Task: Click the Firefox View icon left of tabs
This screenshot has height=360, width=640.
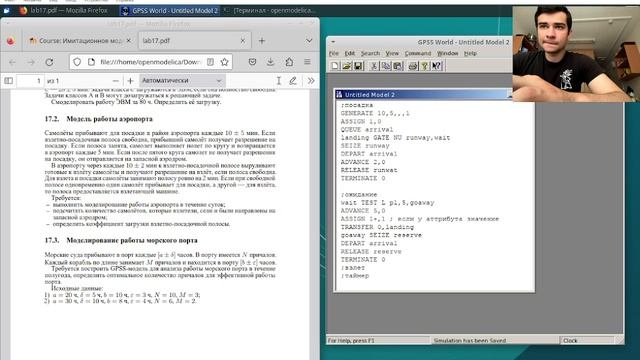Action: click(x=11, y=41)
